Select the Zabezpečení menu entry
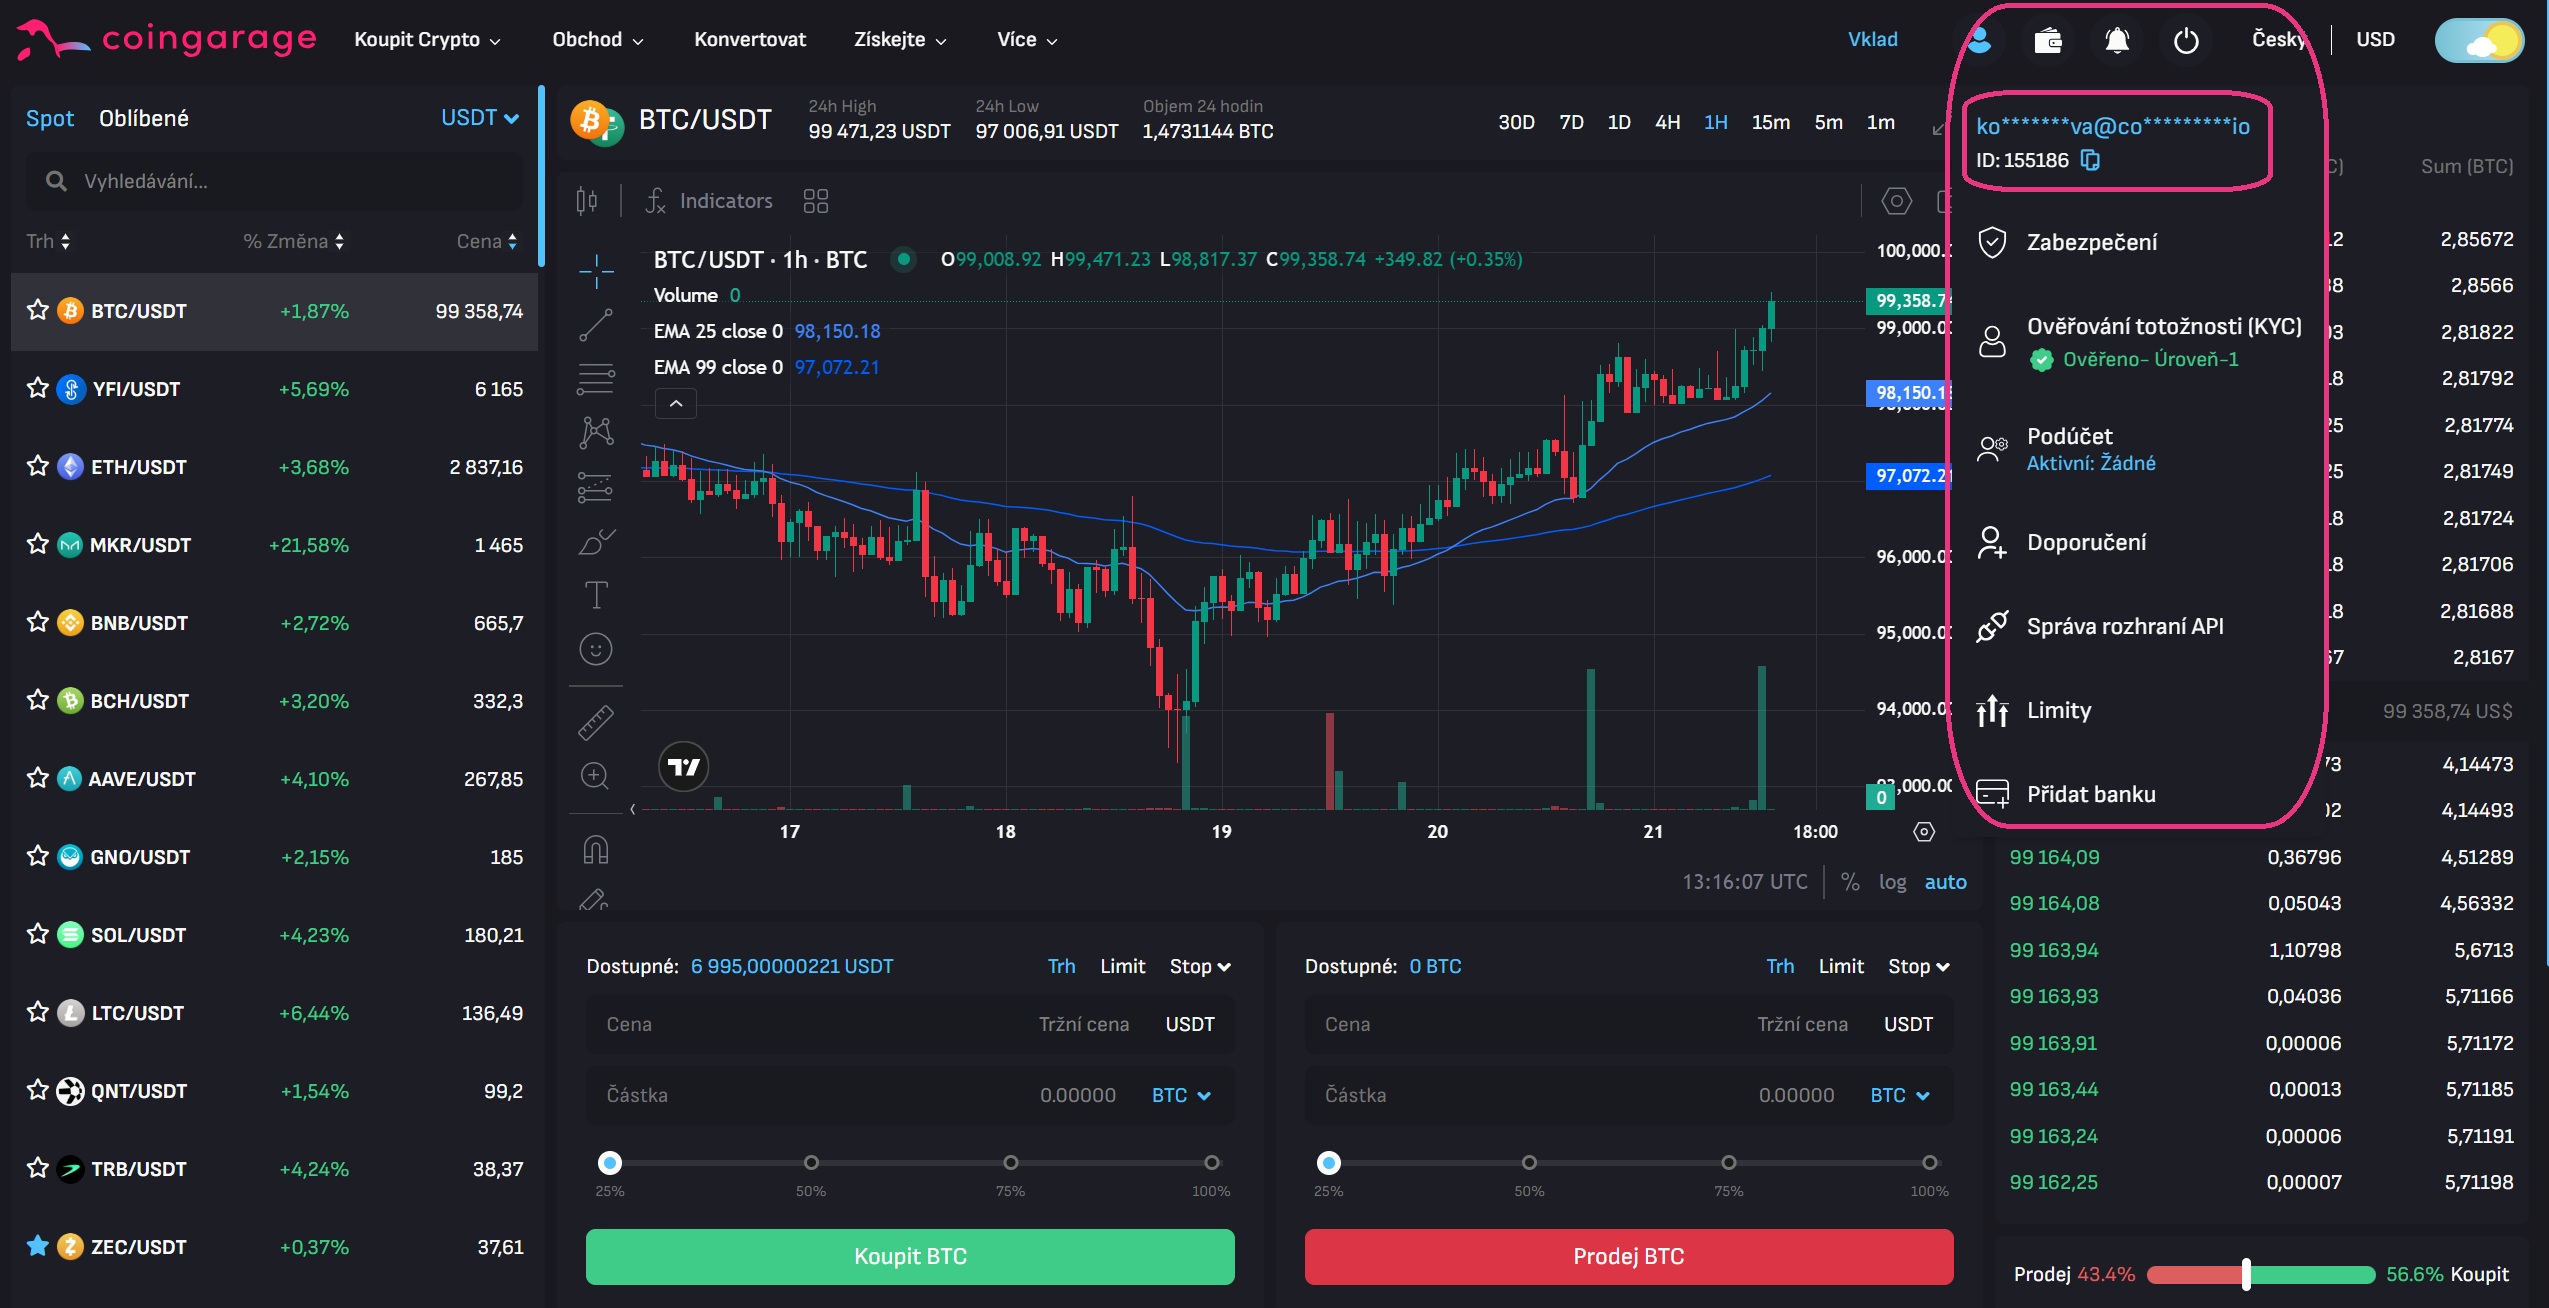 2091,242
